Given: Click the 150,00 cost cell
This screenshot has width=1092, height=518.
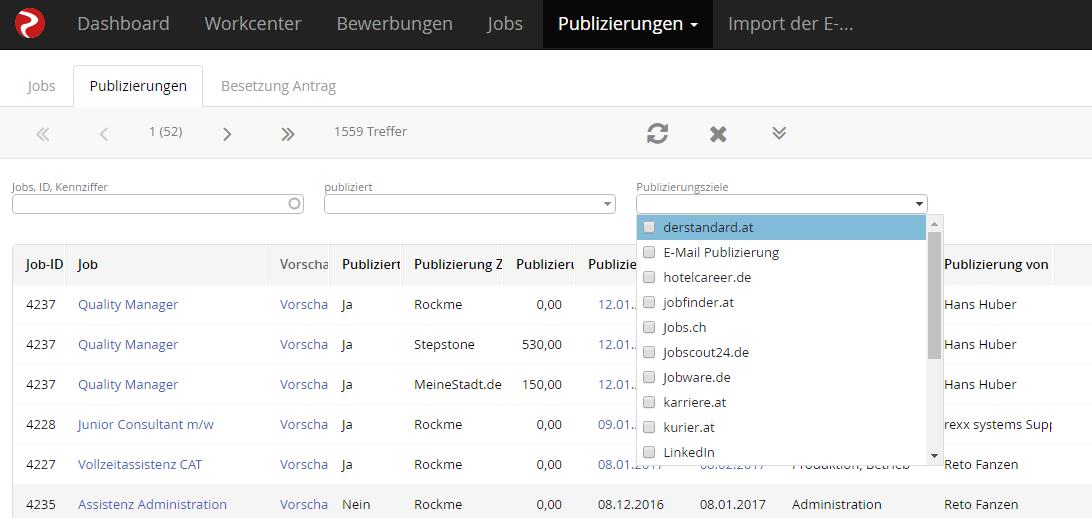Looking at the screenshot, I should 542,384.
